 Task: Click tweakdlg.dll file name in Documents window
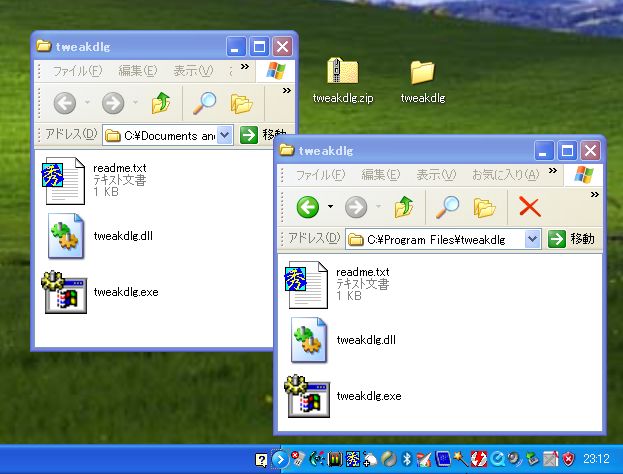(x=123, y=236)
